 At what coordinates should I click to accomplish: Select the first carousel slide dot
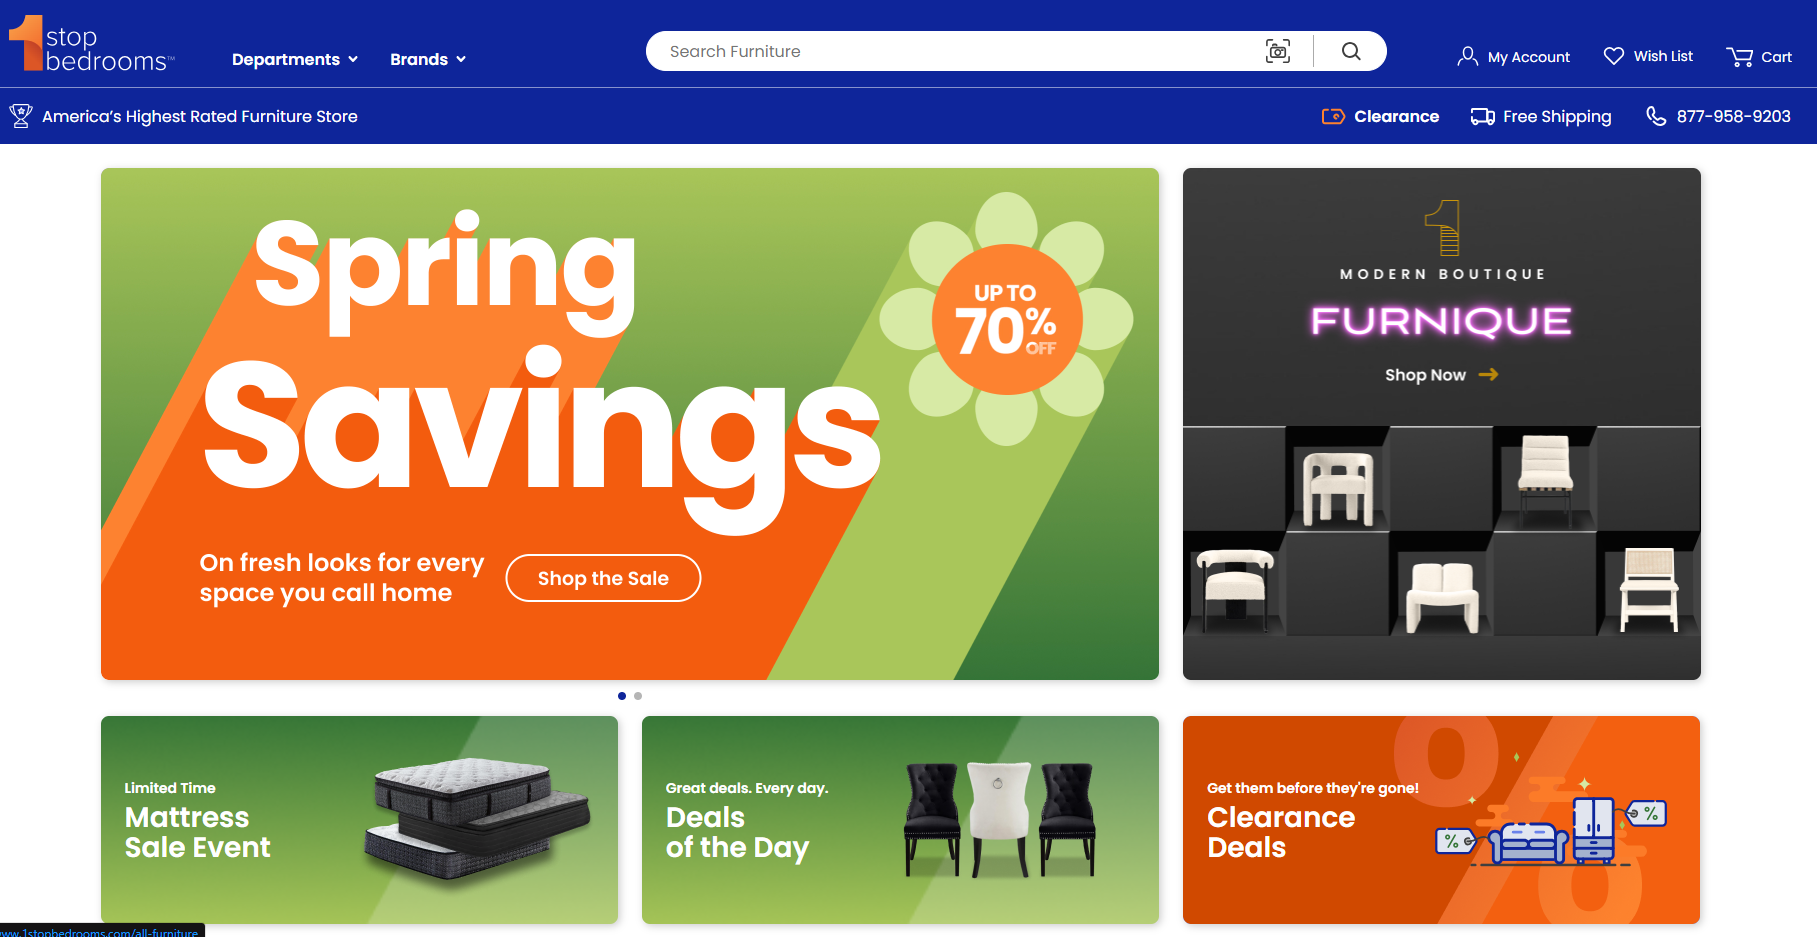point(622,696)
